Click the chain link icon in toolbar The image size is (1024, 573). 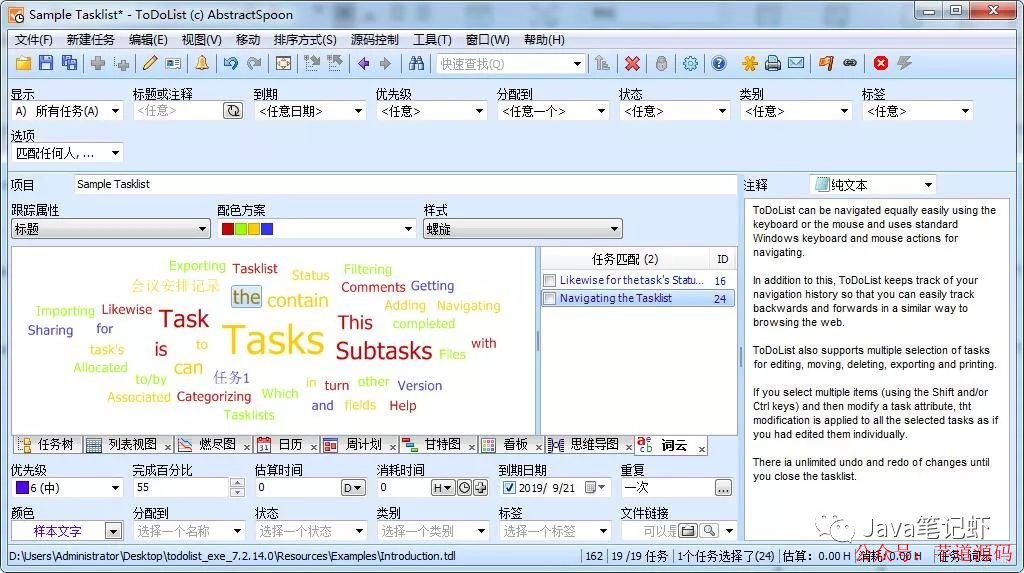(850, 63)
